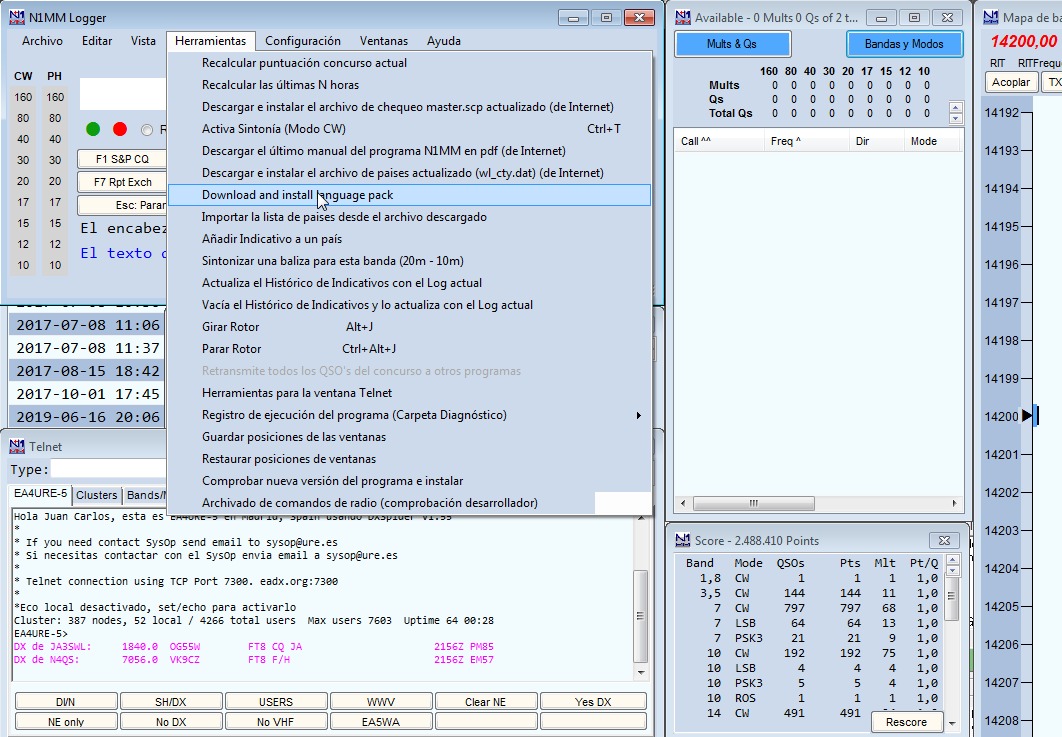The height and width of the screenshot is (737, 1062).
Task: Choose Recalcular puntuación concurso actual
Action: (x=409, y=63)
